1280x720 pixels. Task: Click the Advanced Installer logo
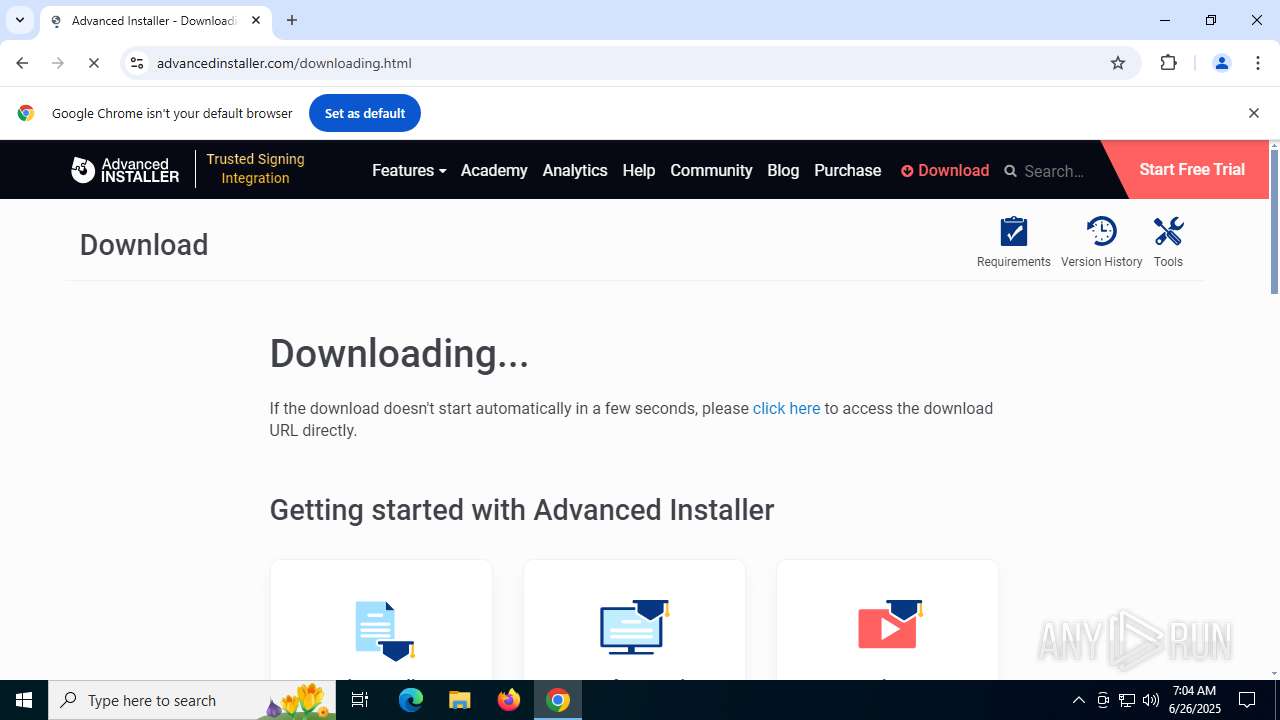click(125, 170)
